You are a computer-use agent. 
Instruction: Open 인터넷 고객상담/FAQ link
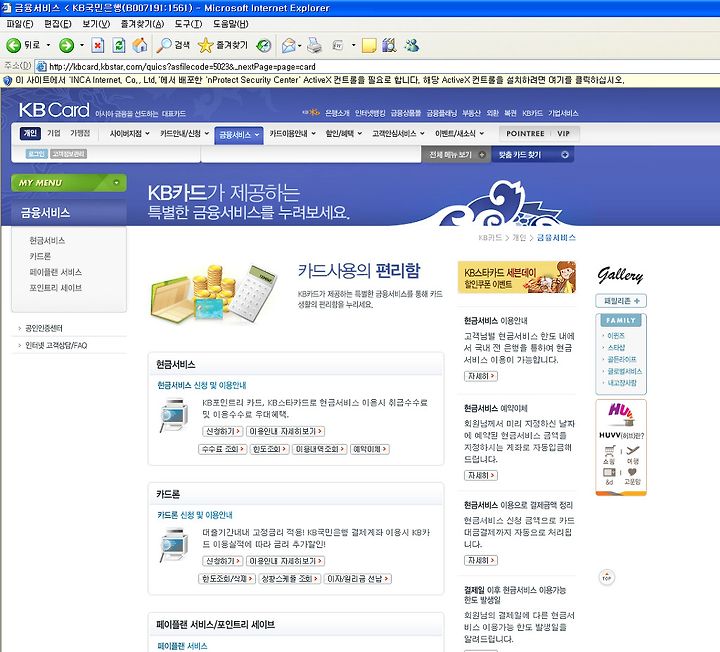(x=56, y=345)
